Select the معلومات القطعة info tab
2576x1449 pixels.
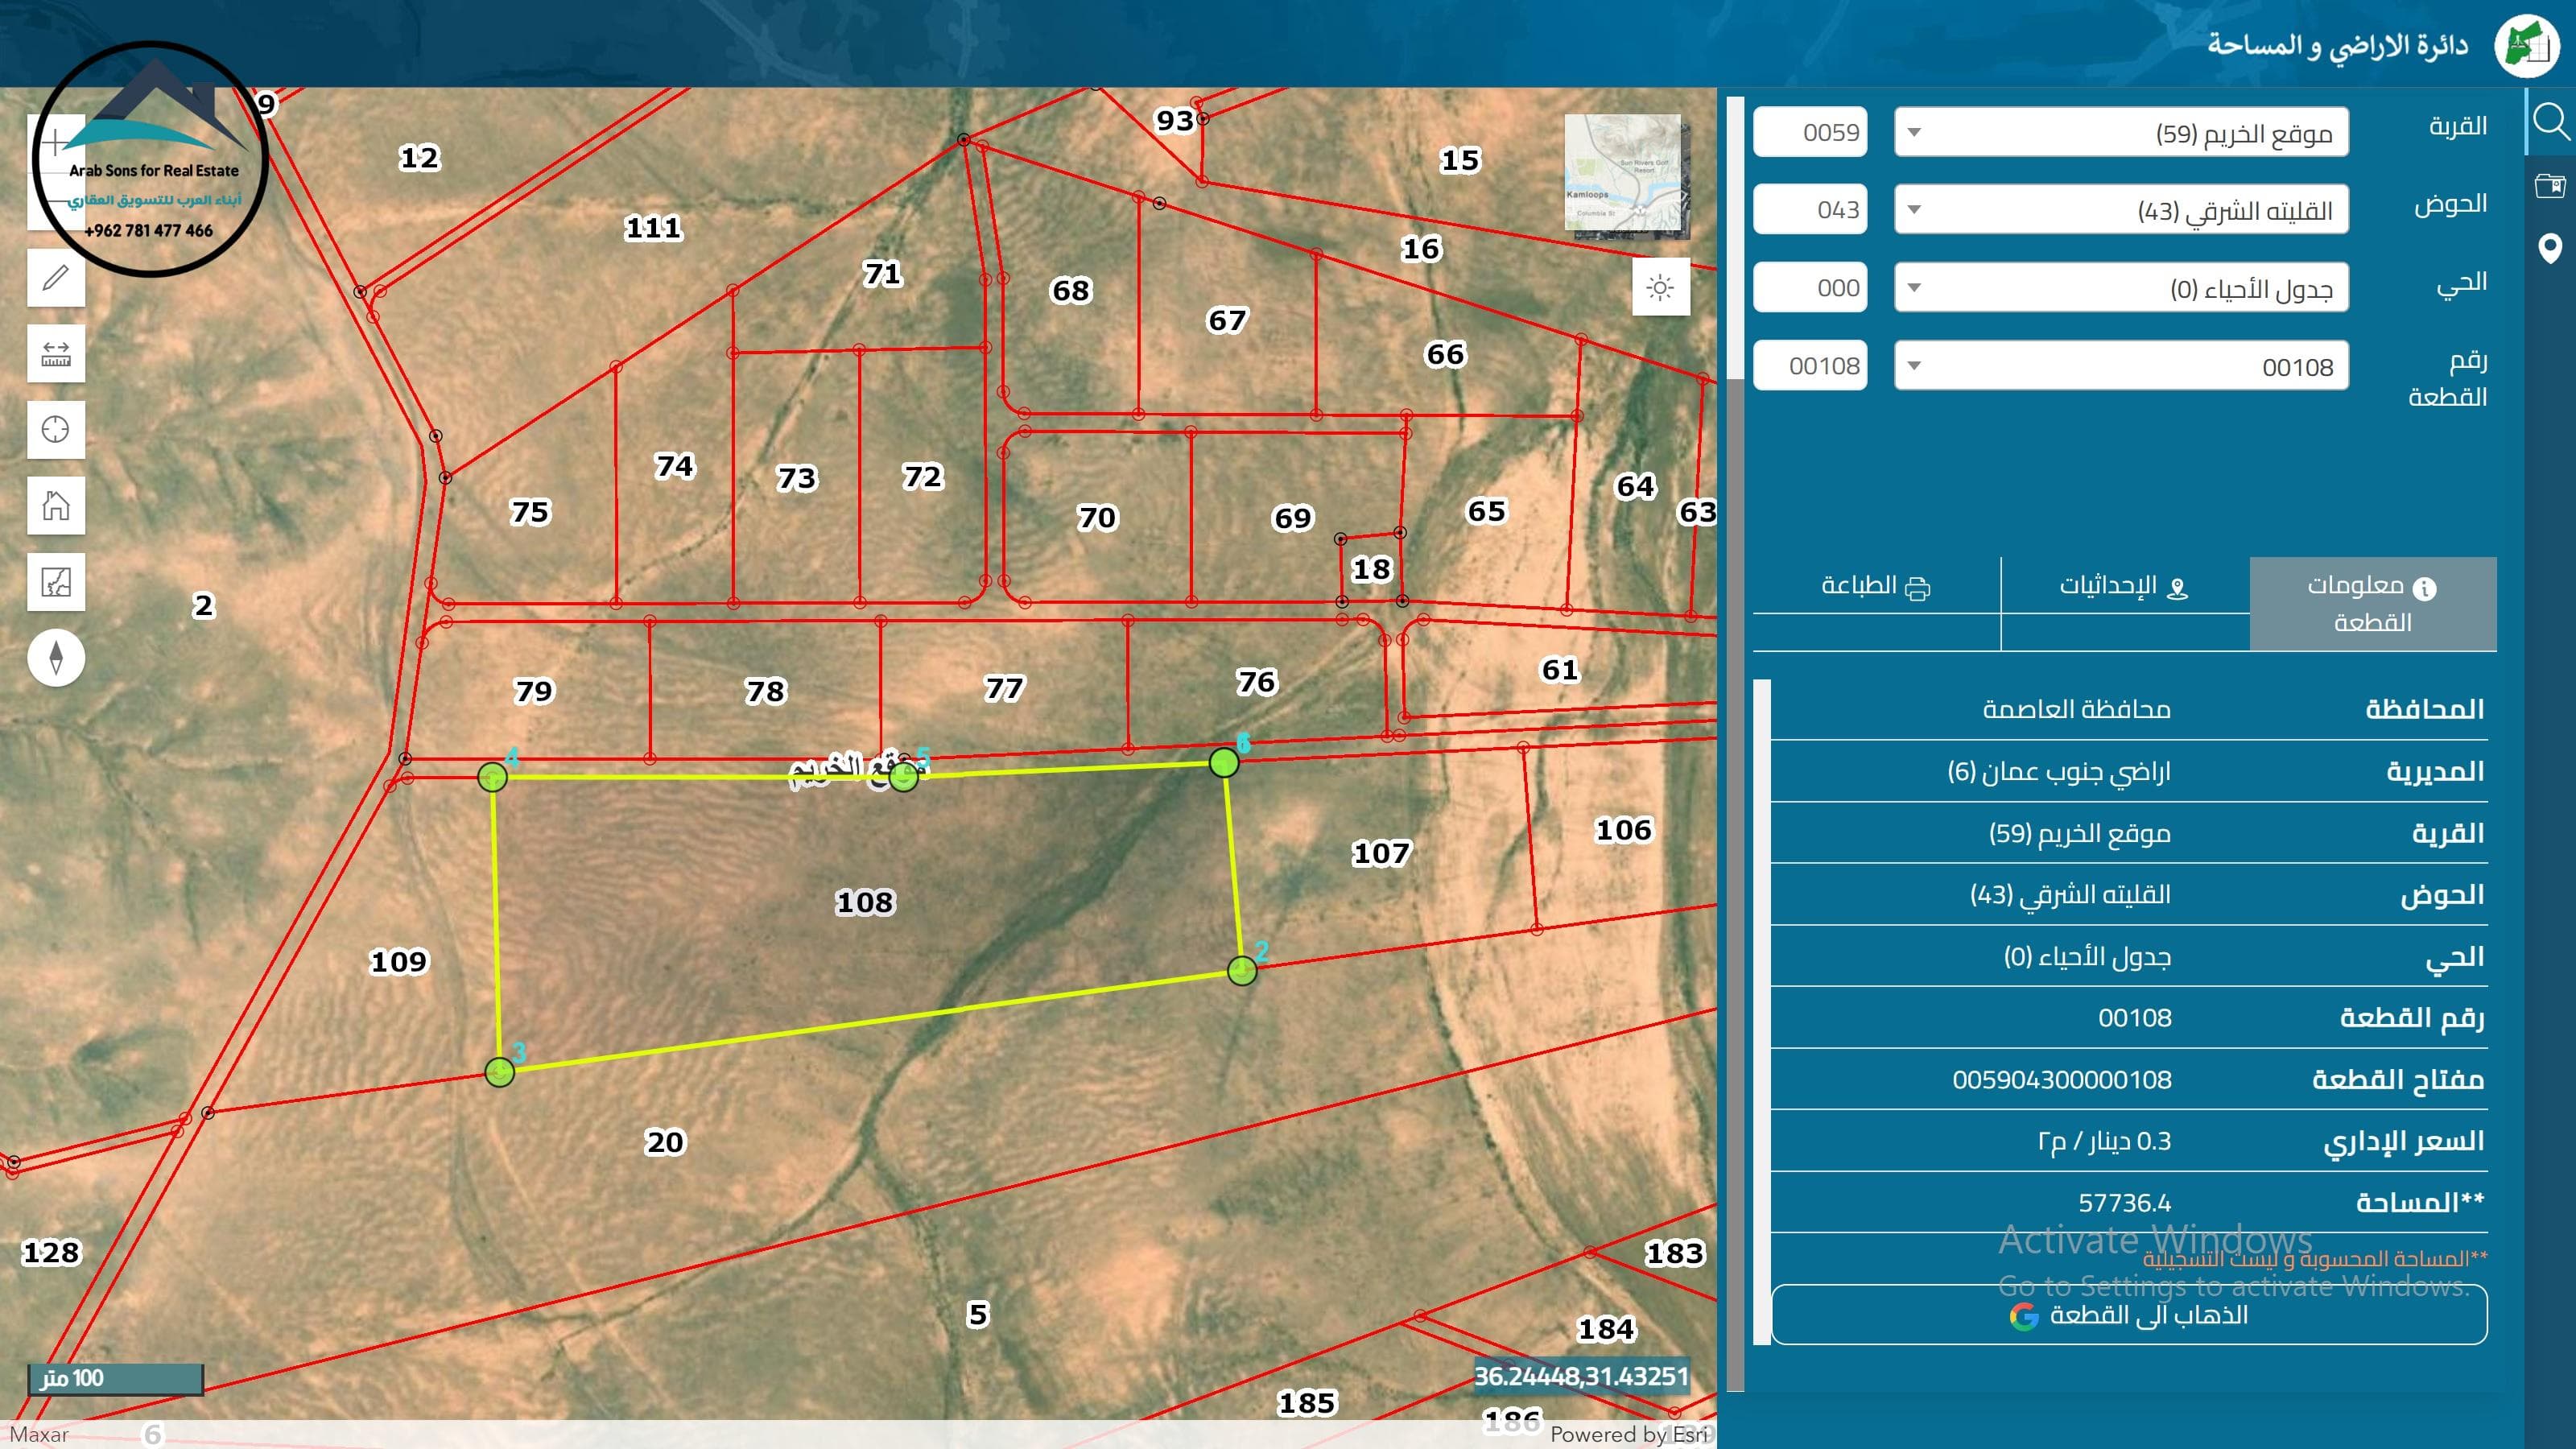(2372, 604)
